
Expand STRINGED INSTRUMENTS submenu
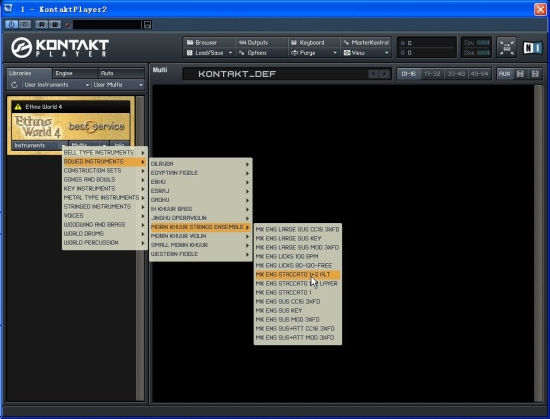104,207
